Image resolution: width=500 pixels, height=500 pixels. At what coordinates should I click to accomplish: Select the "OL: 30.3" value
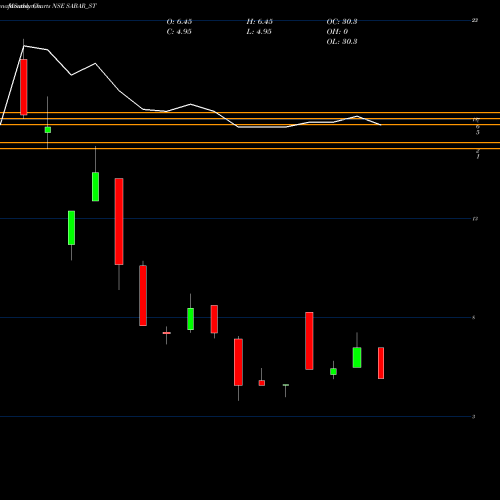pos(342,42)
